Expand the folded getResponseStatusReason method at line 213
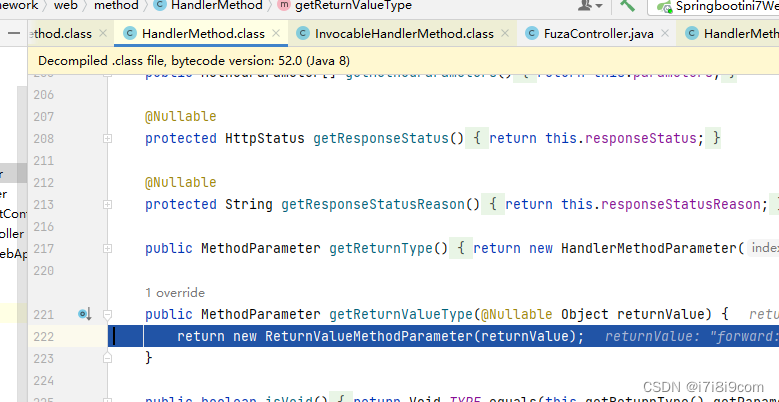Image resolution: width=779 pixels, height=402 pixels. [x=107, y=204]
